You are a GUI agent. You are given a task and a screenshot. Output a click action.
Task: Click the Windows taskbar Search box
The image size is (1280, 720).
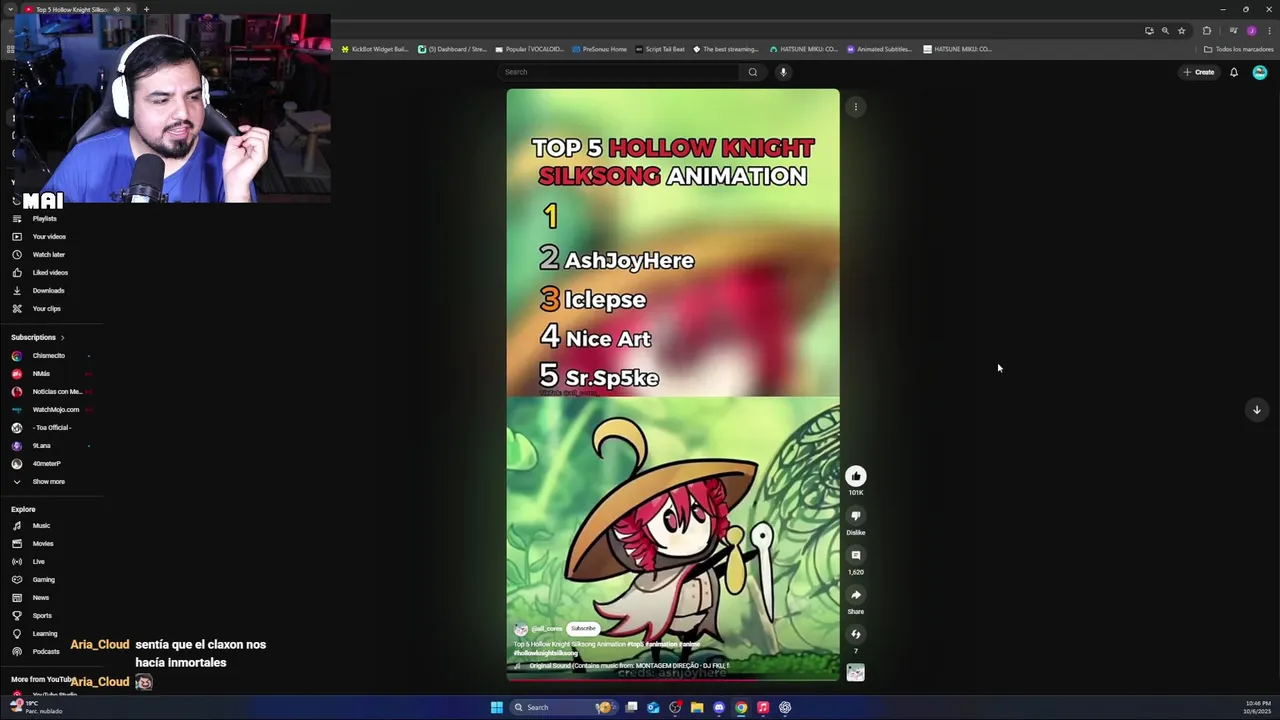click(x=563, y=707)
